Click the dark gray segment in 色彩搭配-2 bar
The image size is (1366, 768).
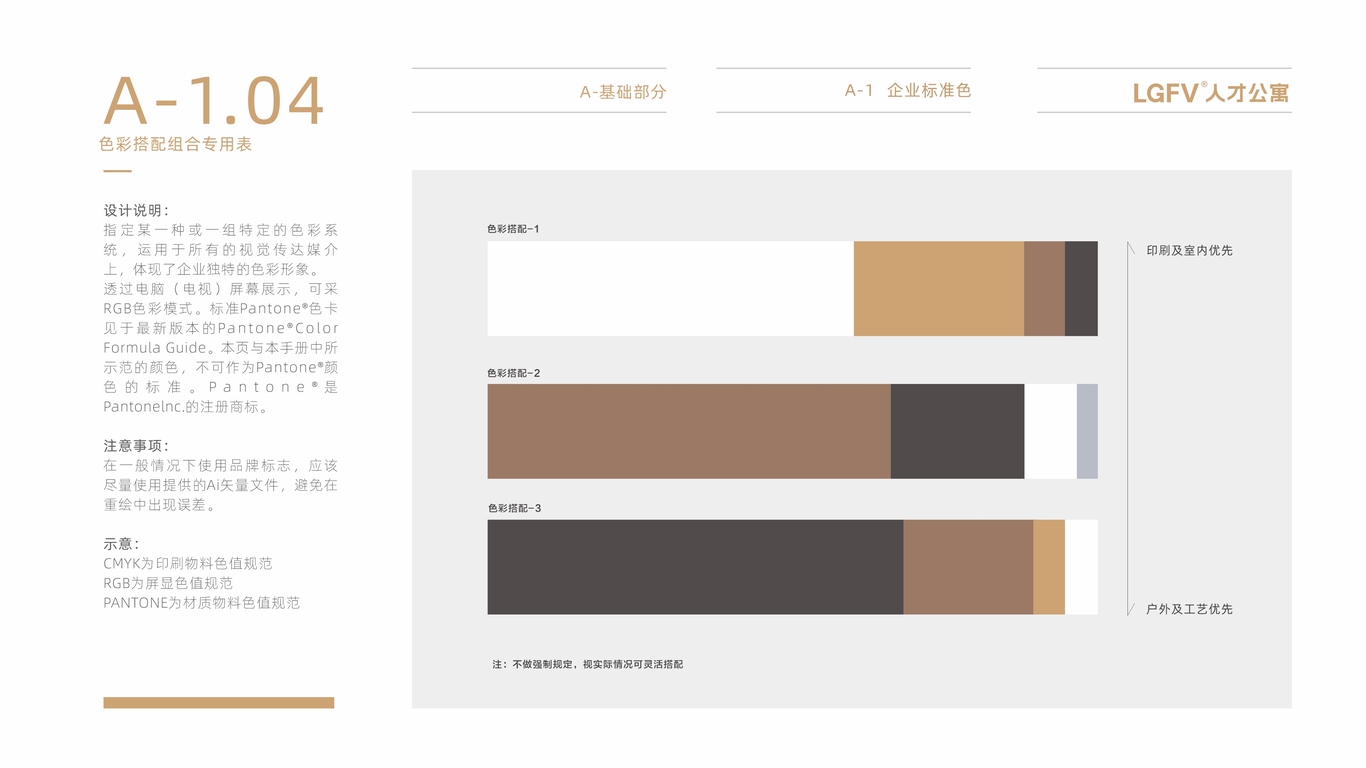pos(957,431)
